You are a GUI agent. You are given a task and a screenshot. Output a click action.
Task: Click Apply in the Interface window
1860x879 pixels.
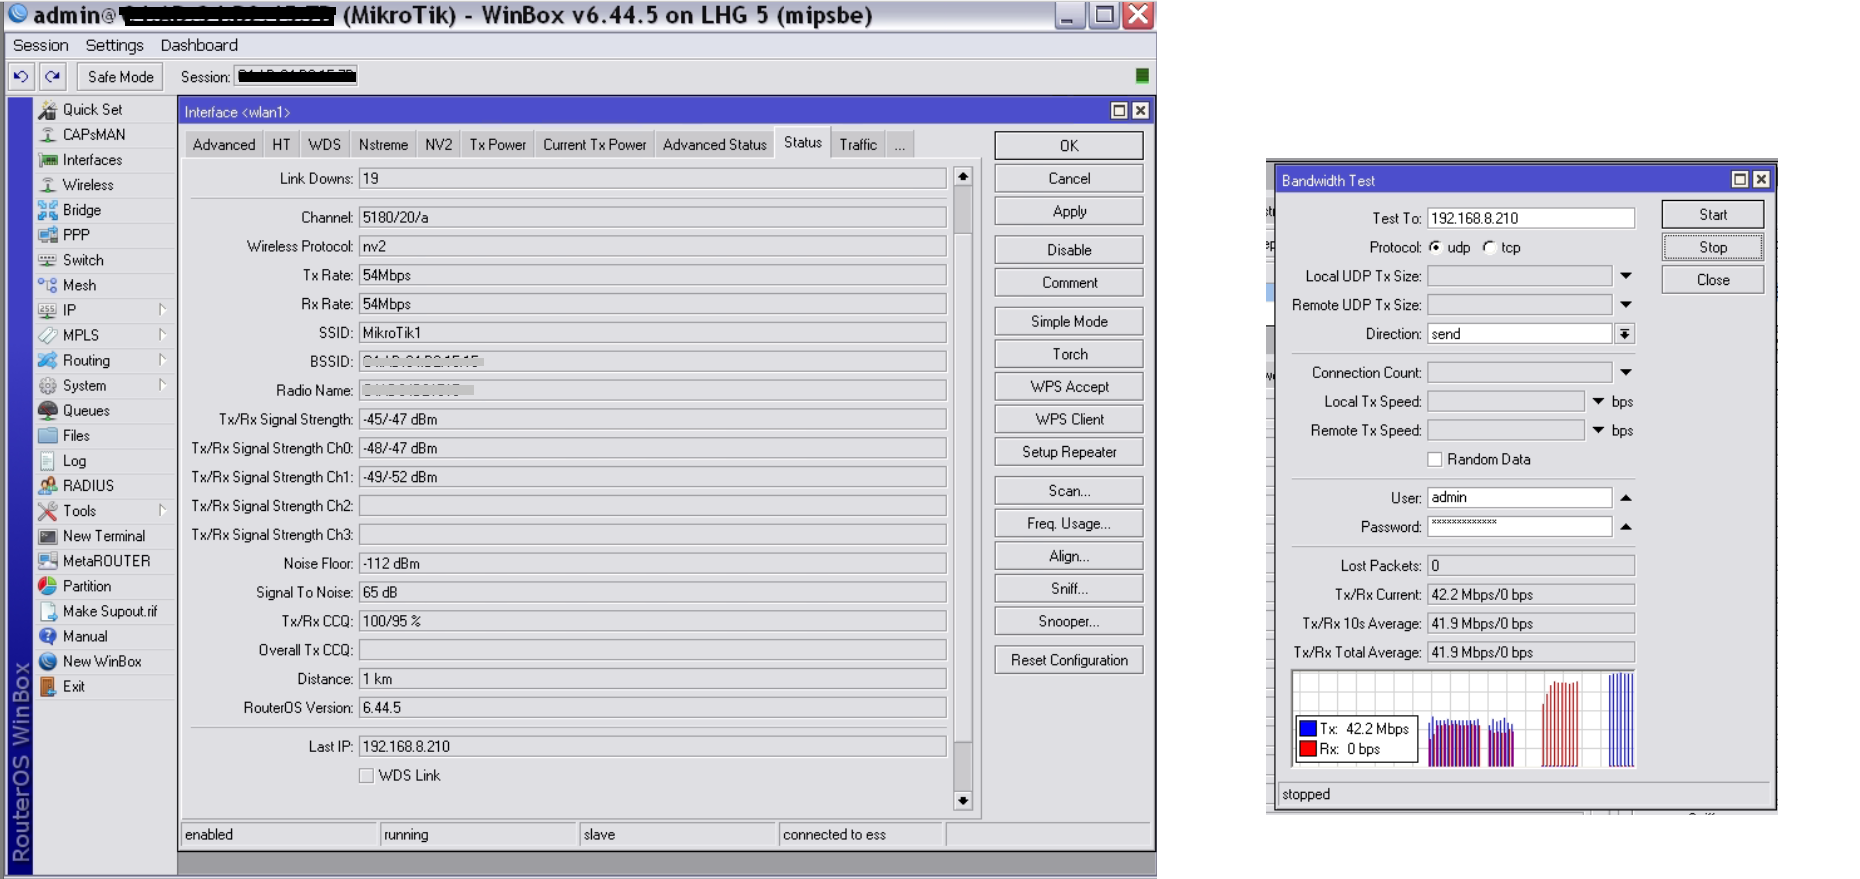click(1069, 212)
